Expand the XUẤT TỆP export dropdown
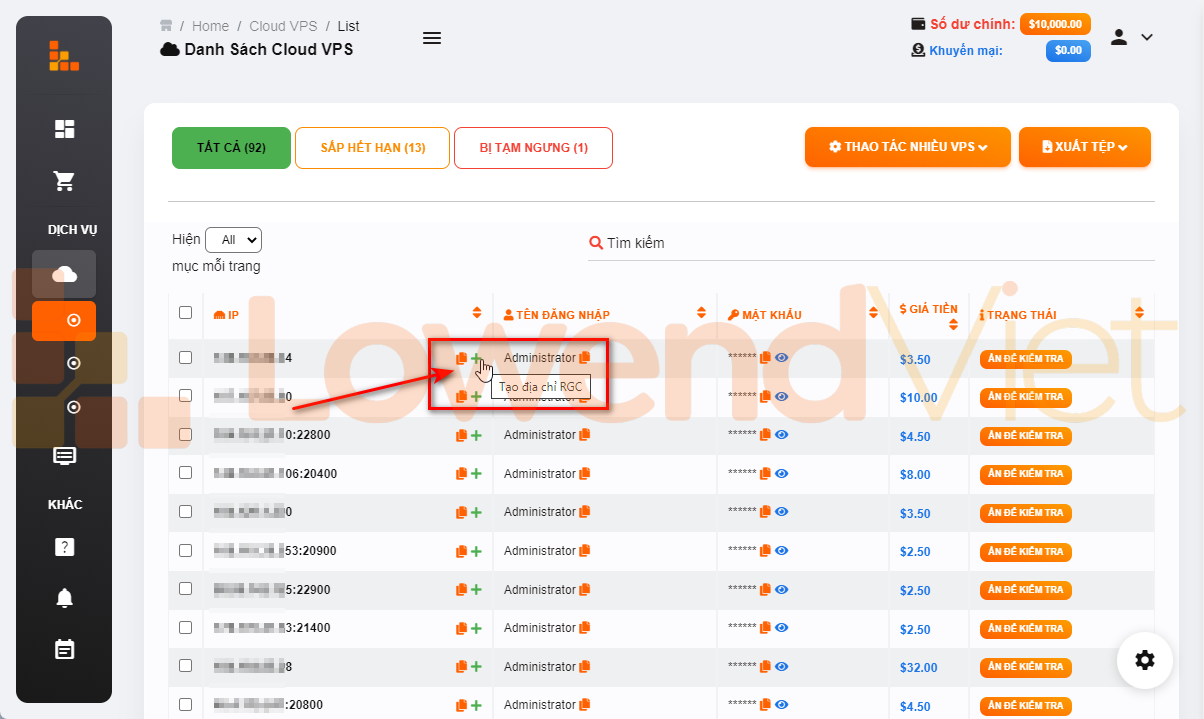The height and width of the screenshot is (719, 1204). [1084, 147]
